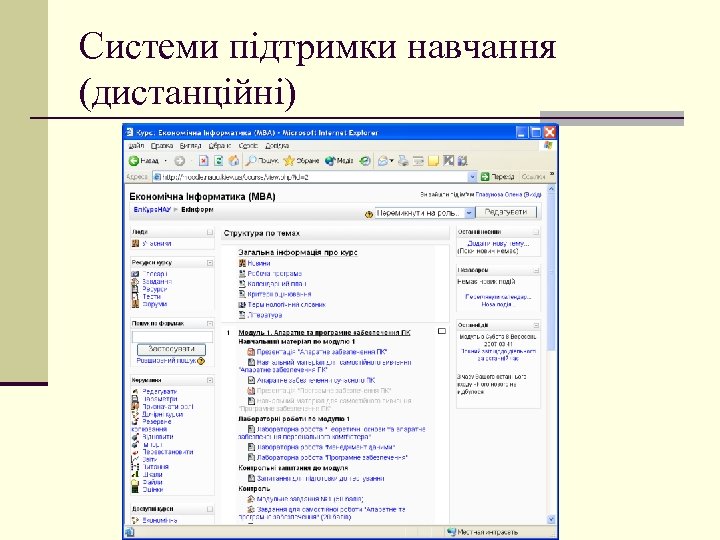
Task: Open the Додати нову тему link
Action: [498, 243]
